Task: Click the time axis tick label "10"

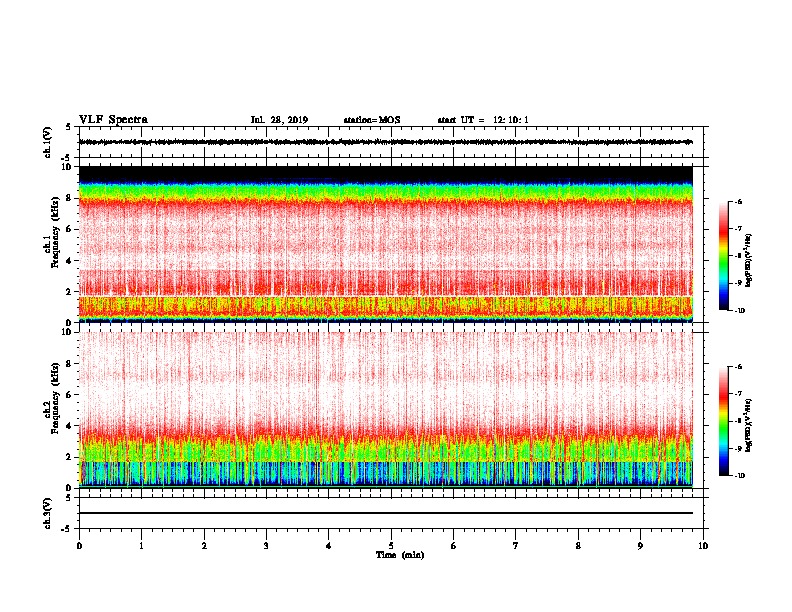Action: pyautogui.click(x=703, y=546)
